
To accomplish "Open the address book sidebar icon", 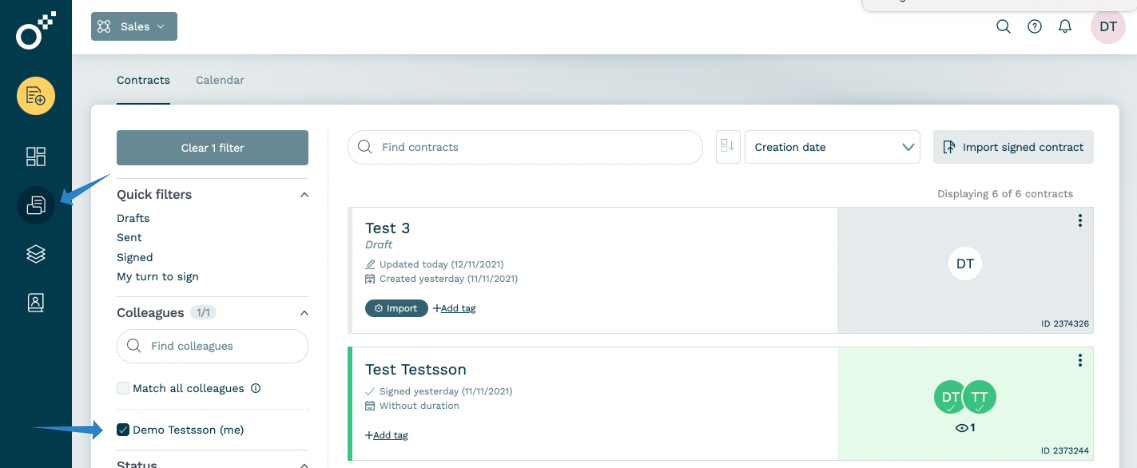I will (x=36, y=303).
